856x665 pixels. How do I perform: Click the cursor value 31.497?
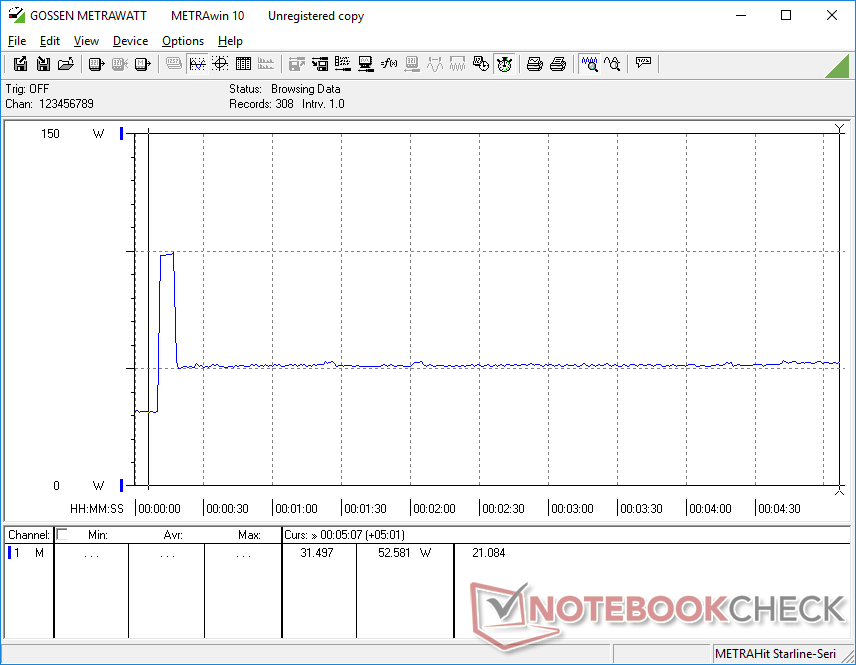click(x=317, y=553)
